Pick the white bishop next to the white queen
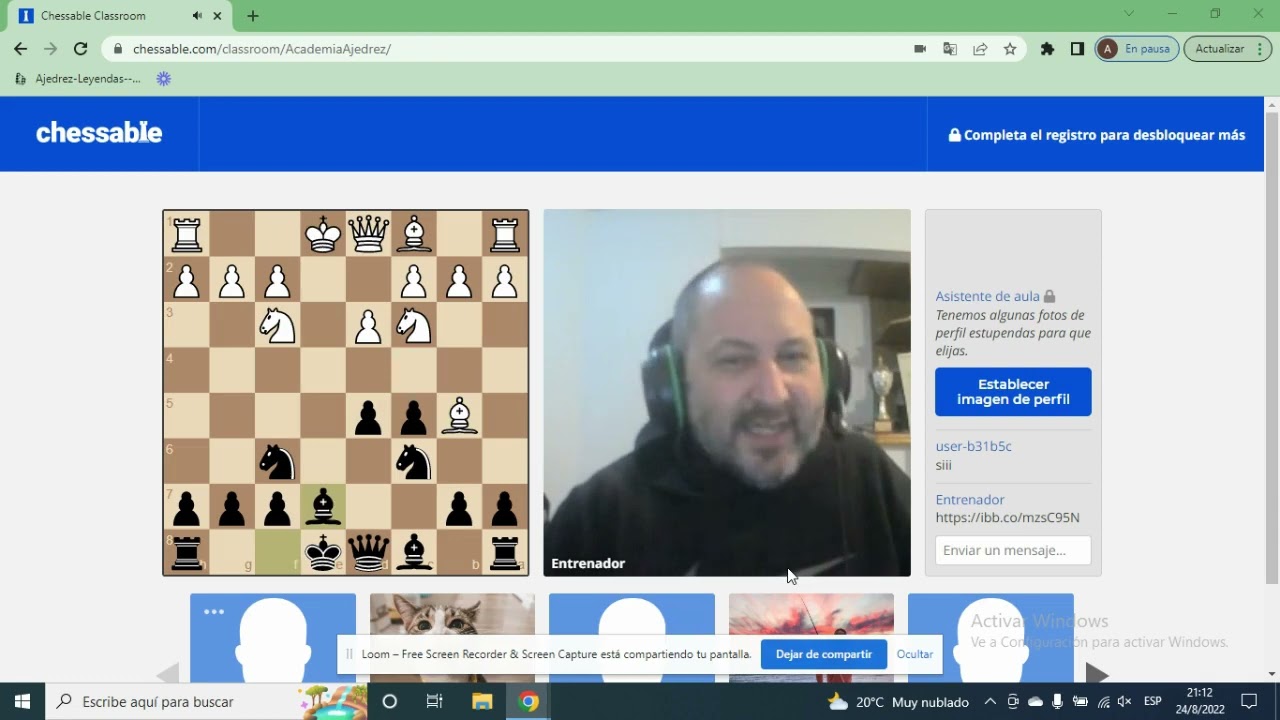Screen dimensions: 1280x720 tap(414, 234)
